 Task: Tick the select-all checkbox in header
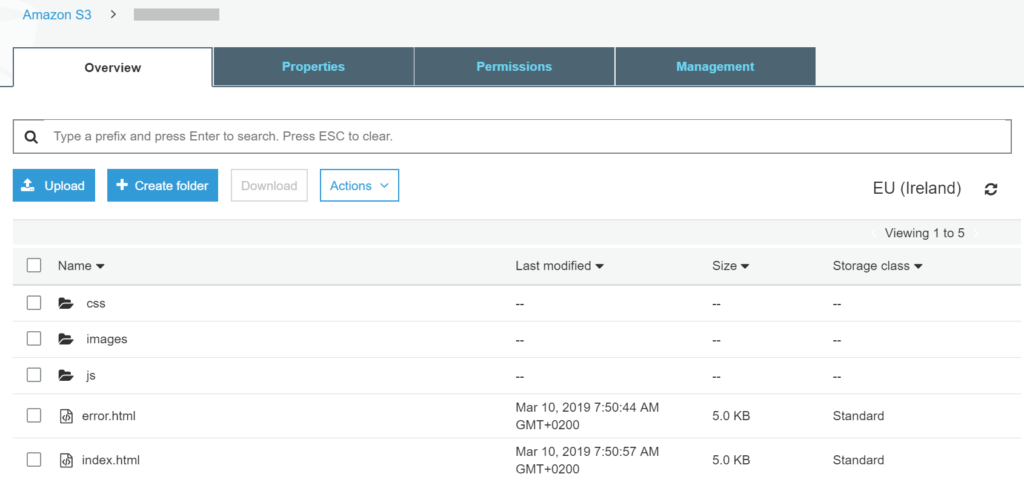(34, 265)
